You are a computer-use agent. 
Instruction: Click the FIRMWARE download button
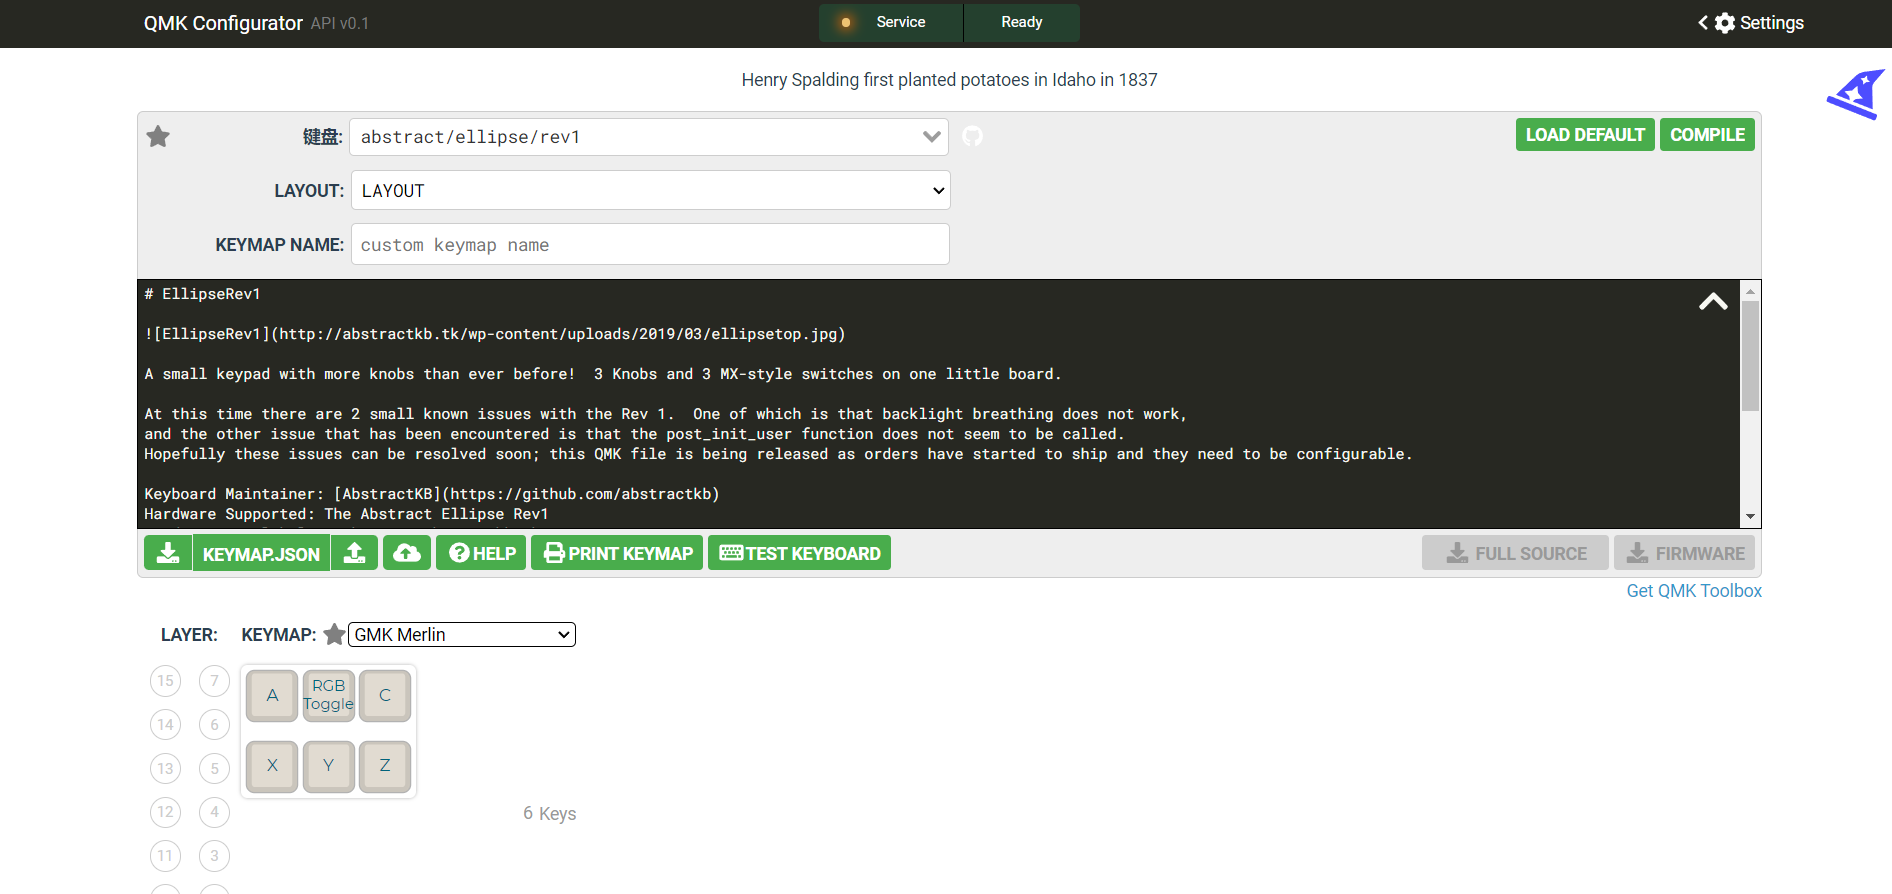(x=1684, y=553)
